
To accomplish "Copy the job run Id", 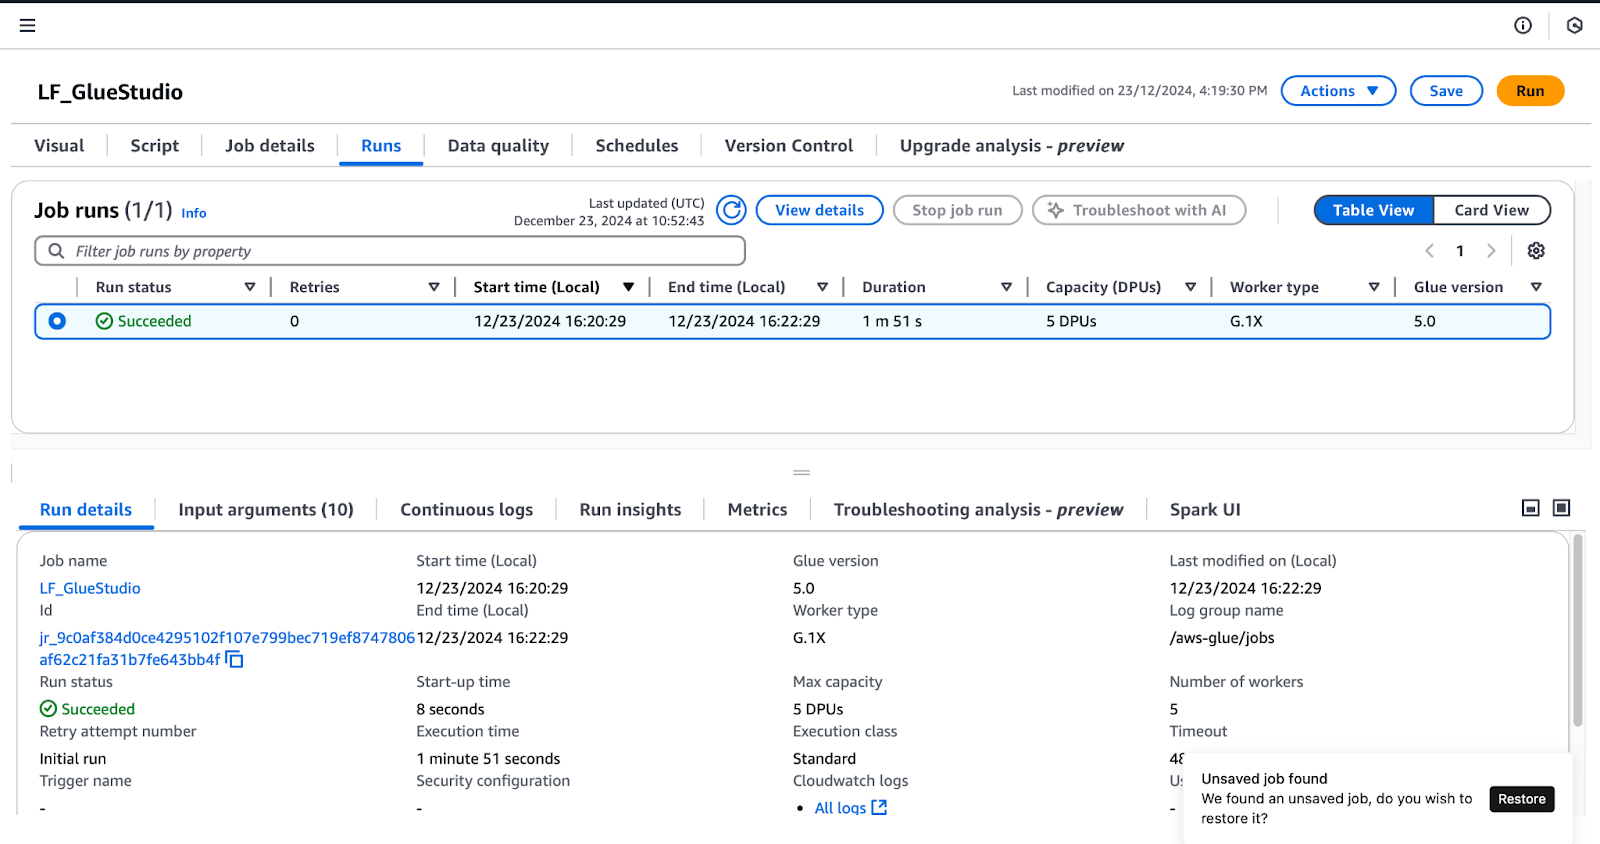I will click(235, 660).
